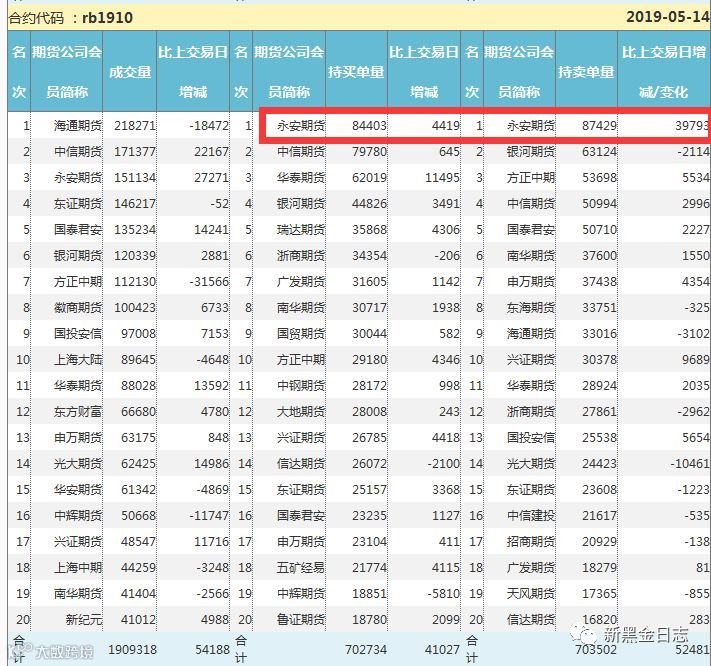The image size is (711, 666).
Task: Select short position value 53698
Action: pyautogui.click(x=599, y=178)
